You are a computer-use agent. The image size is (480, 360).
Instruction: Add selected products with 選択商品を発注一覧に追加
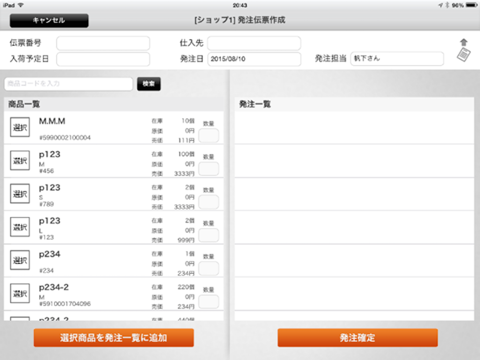coord(114,338)
